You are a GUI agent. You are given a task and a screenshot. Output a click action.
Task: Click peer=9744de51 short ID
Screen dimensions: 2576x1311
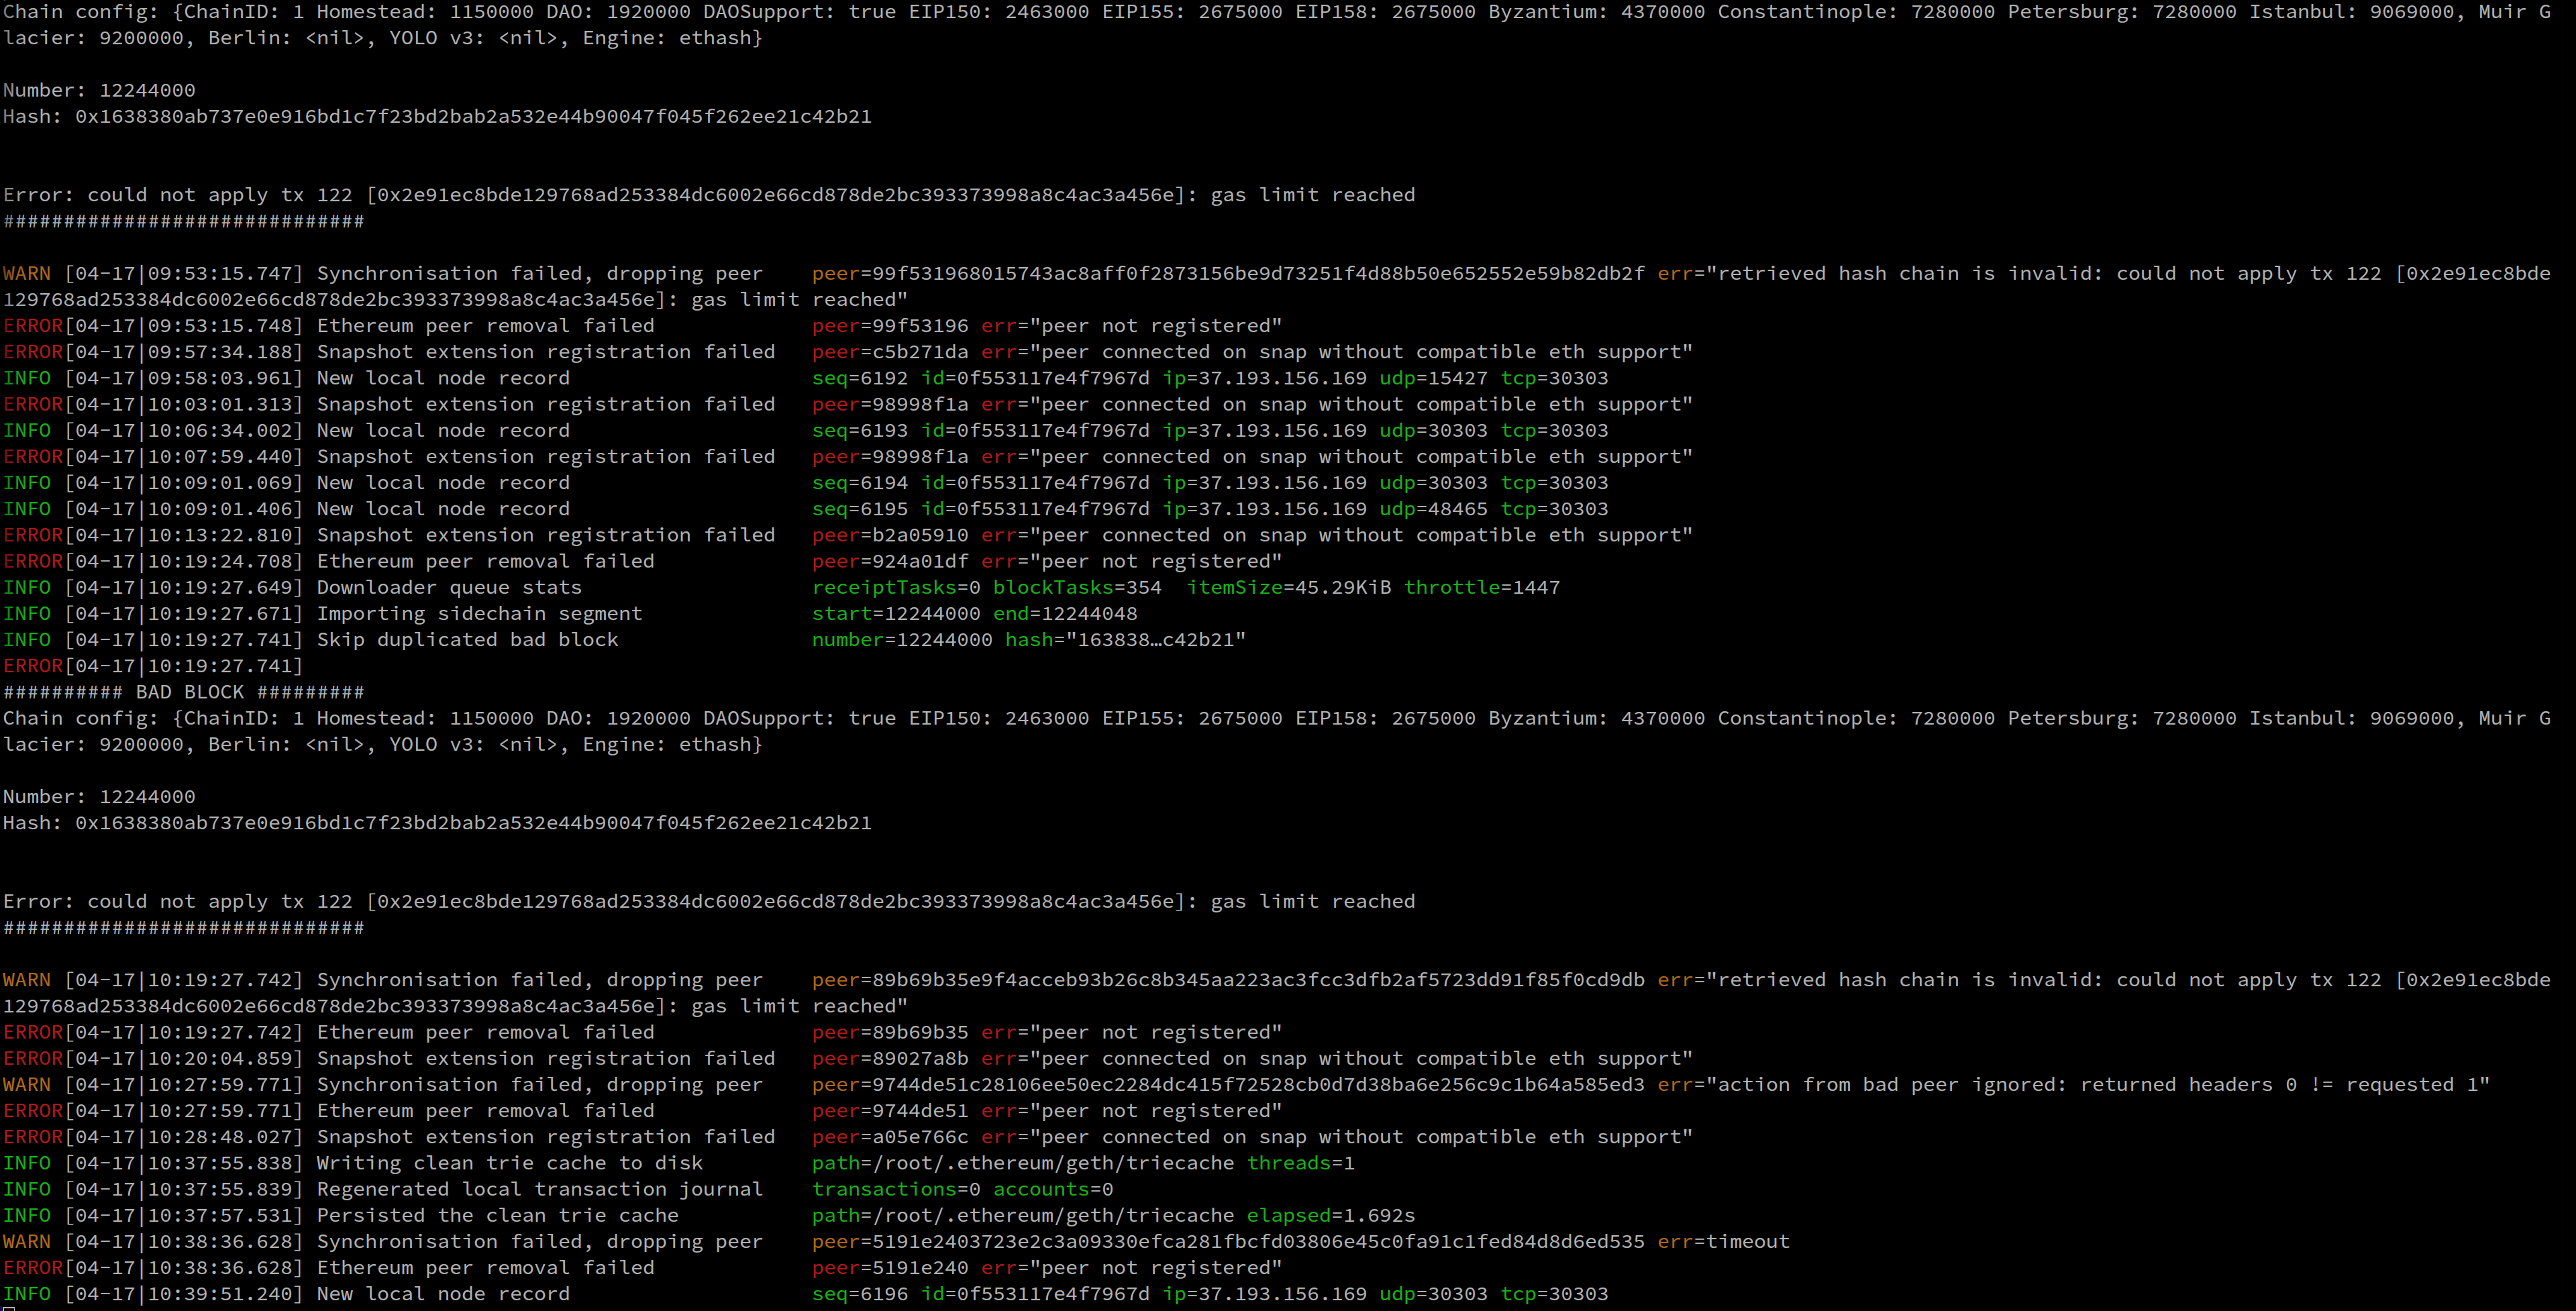coord(890,1111)
